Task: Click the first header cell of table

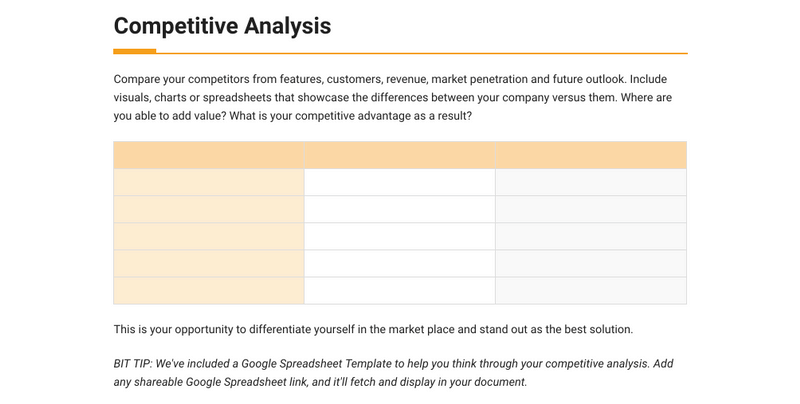Action: (x=209, y=155)
